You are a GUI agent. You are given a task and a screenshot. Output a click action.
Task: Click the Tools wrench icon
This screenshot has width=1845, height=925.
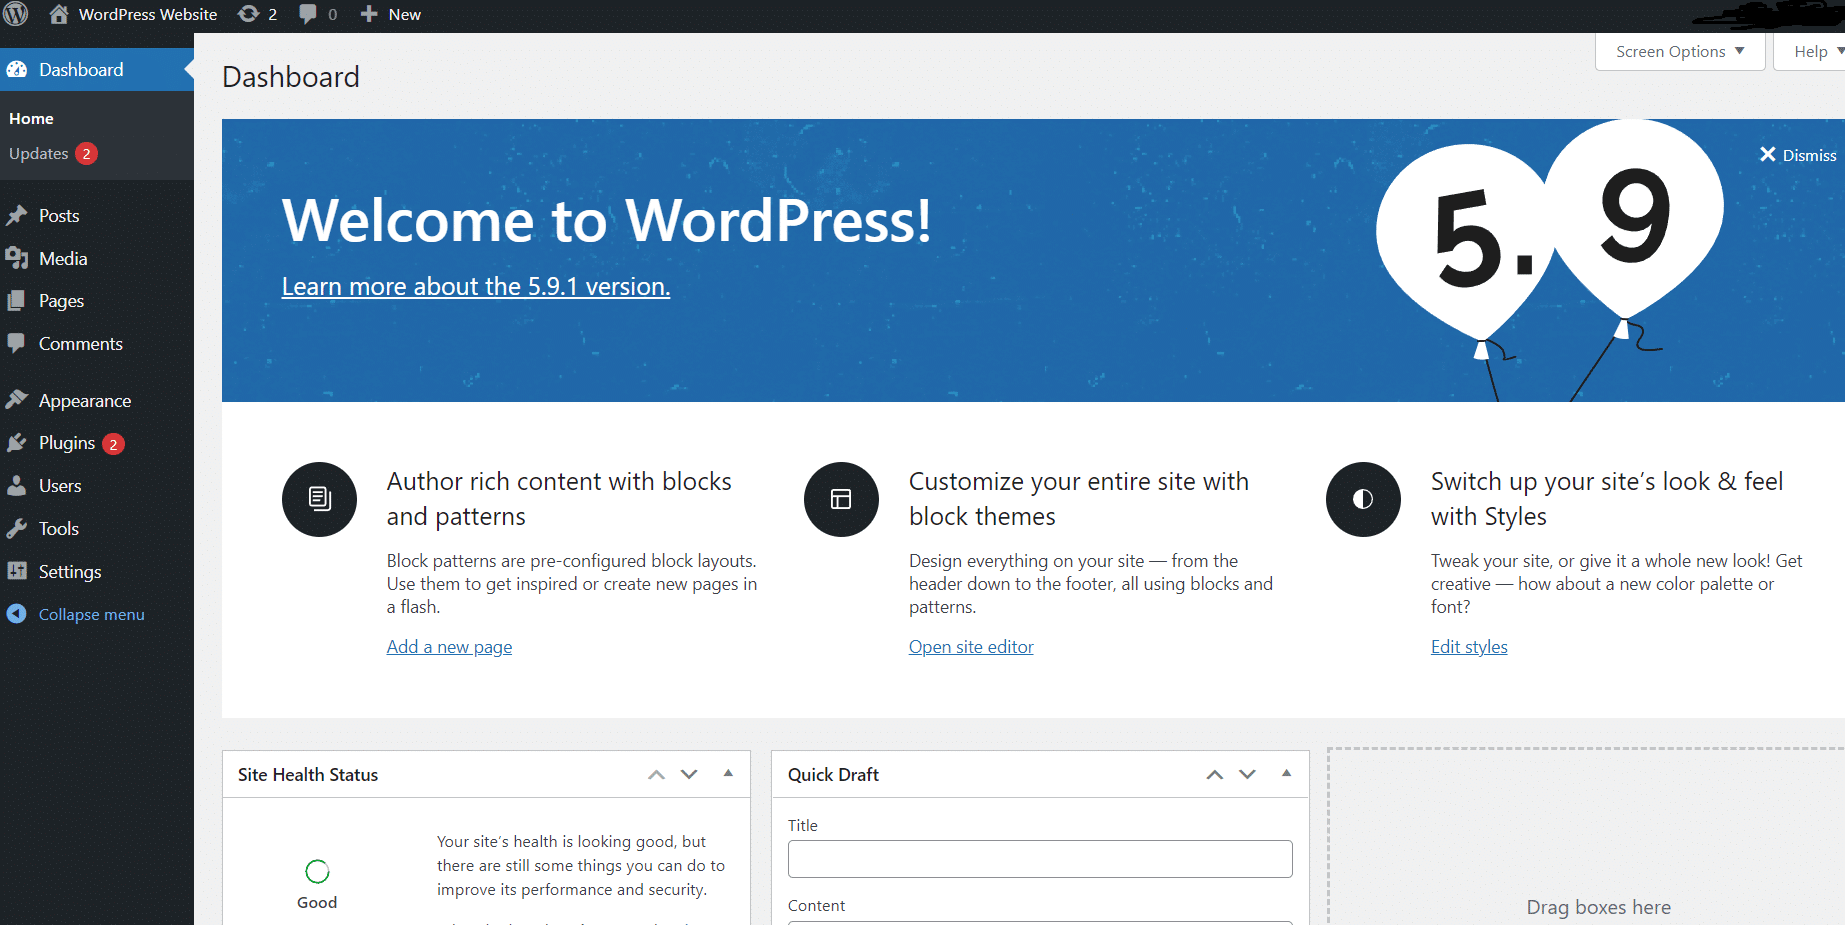17,528
